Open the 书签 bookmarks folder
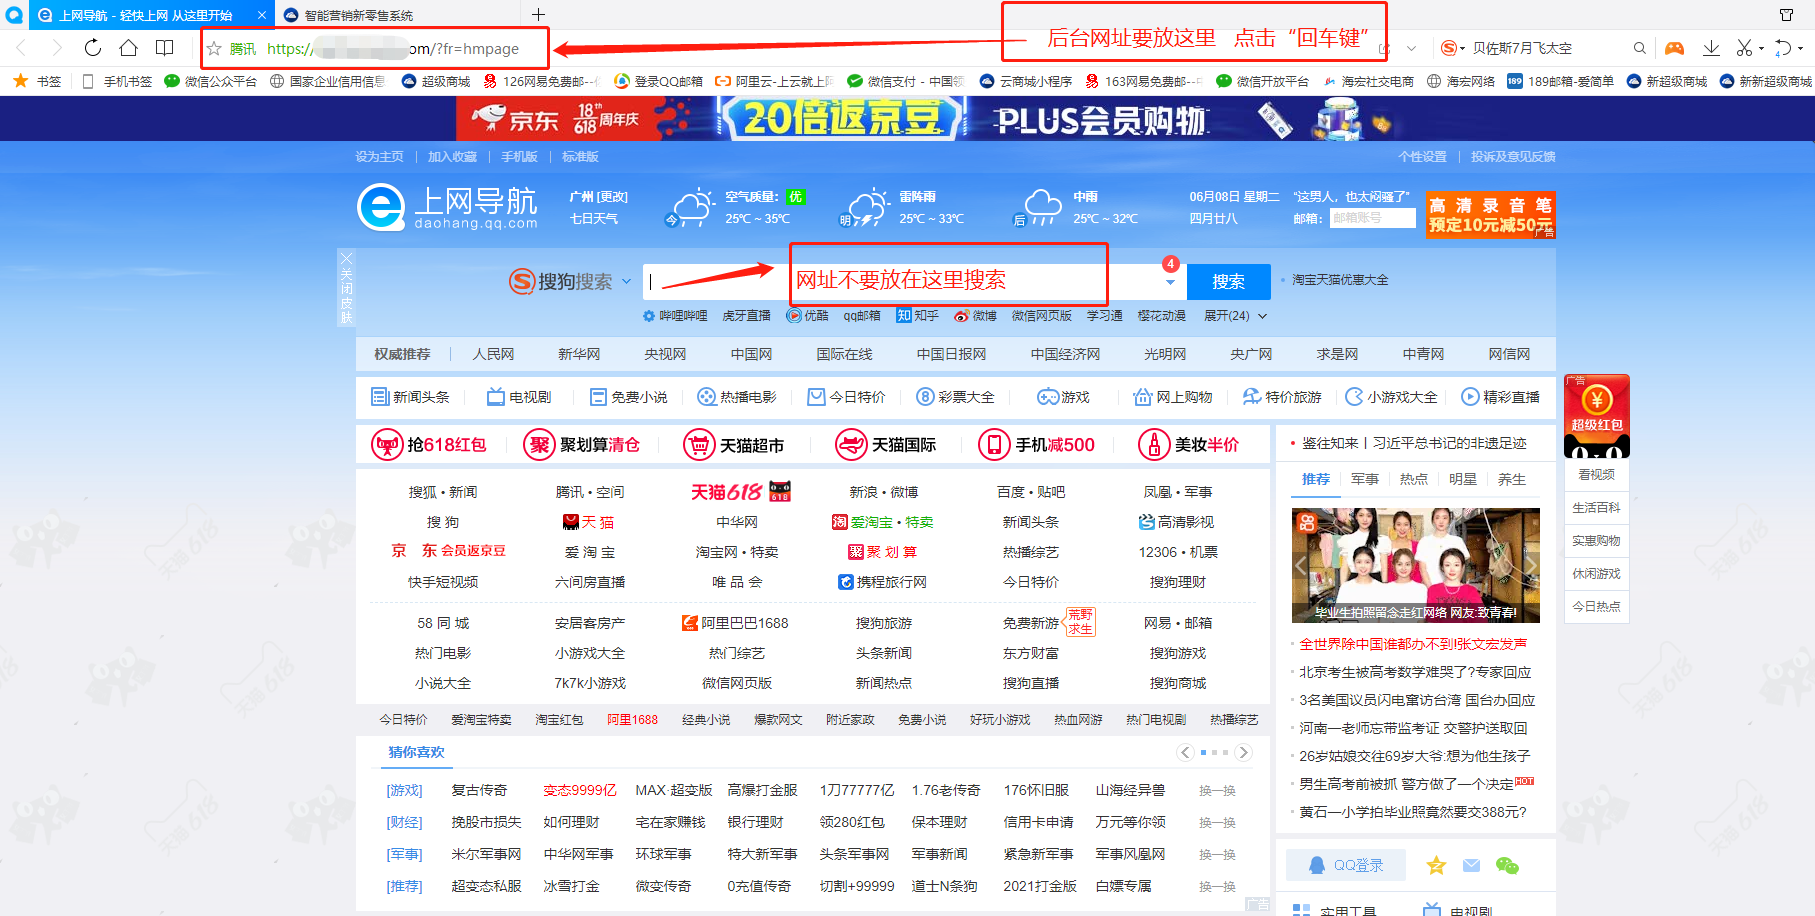 tap(37, 81)
